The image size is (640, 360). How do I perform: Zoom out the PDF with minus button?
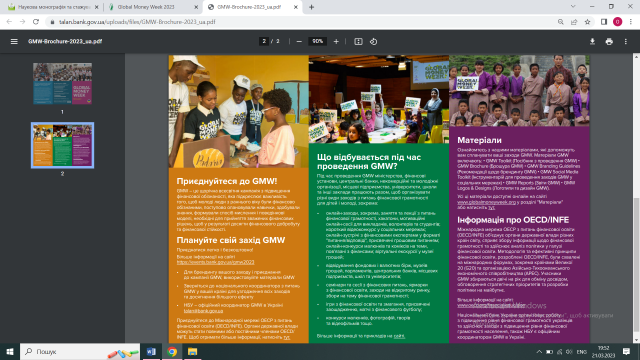click(x=299, y=41)
